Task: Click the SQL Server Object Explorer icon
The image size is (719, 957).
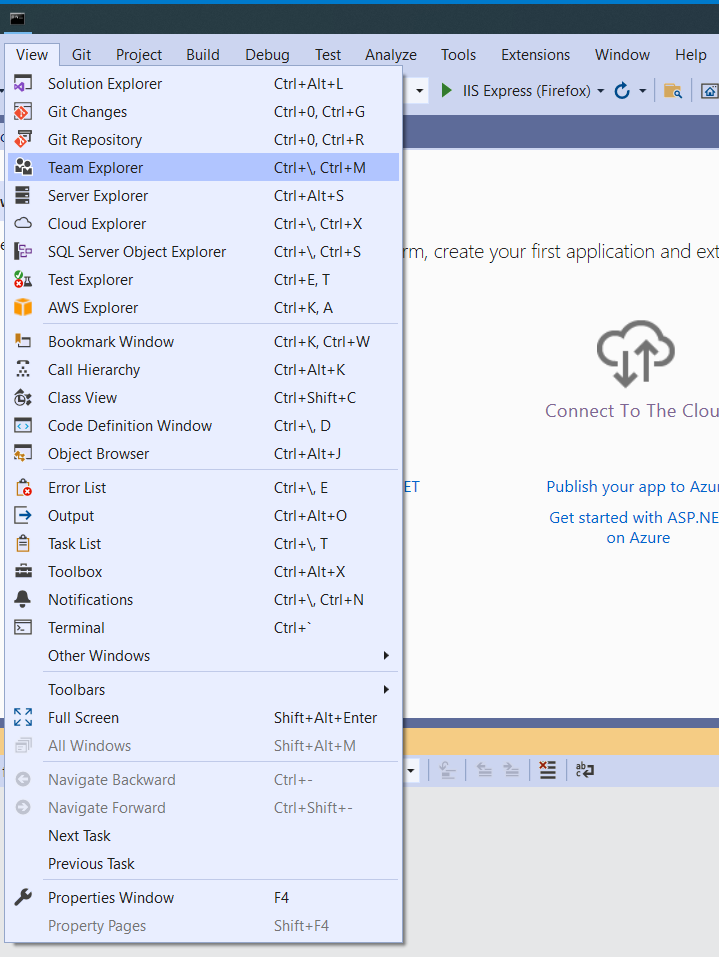Action: (x=23, y=251)
